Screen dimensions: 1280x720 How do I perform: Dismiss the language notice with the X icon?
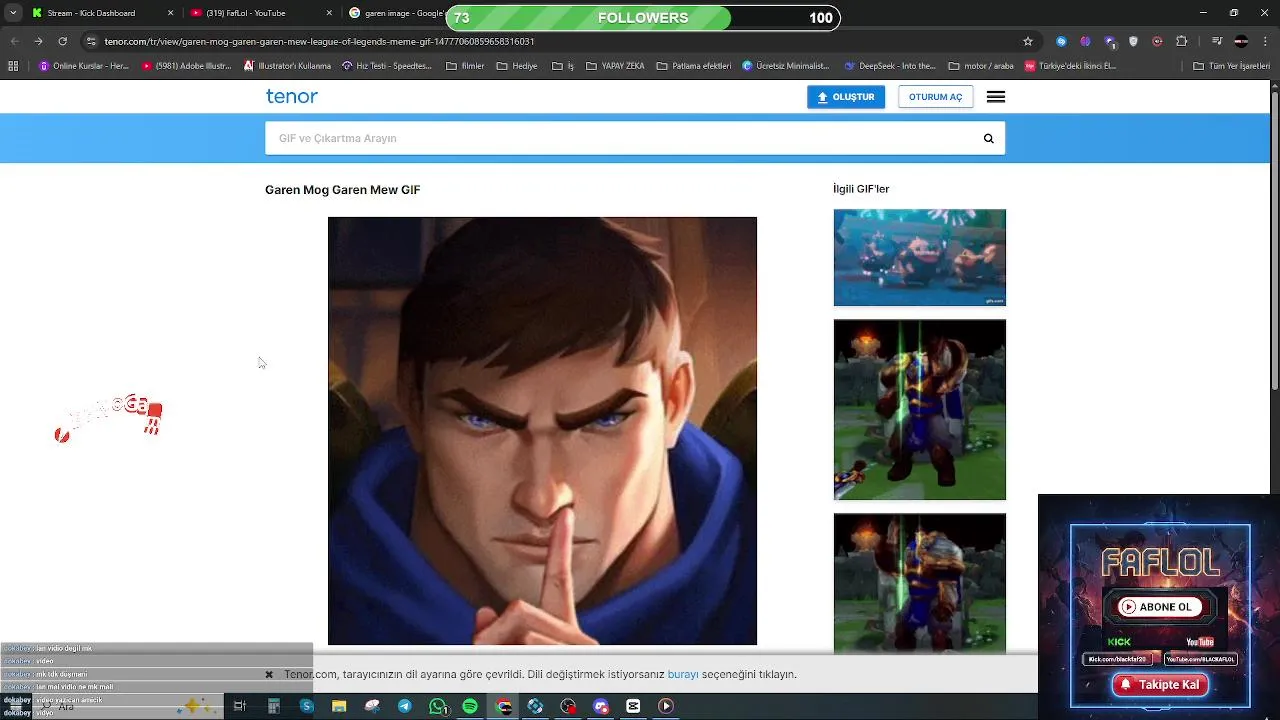[x=269, y=675]
